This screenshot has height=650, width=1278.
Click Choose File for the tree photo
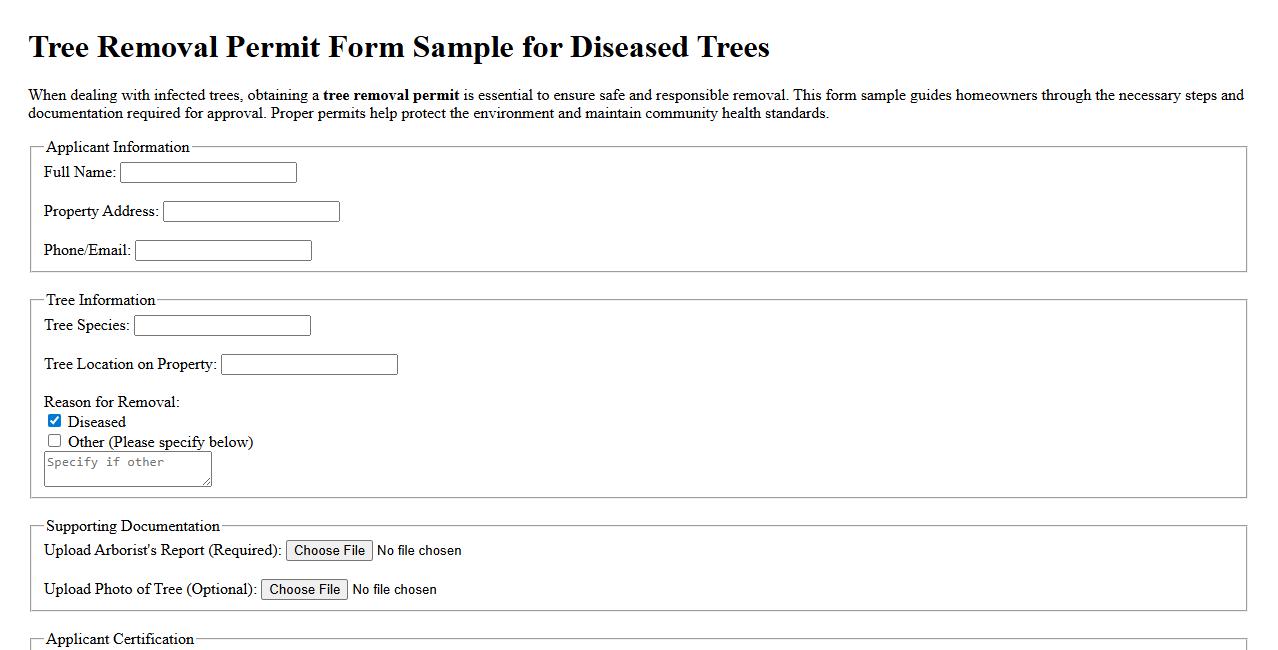tap(304, 589)
